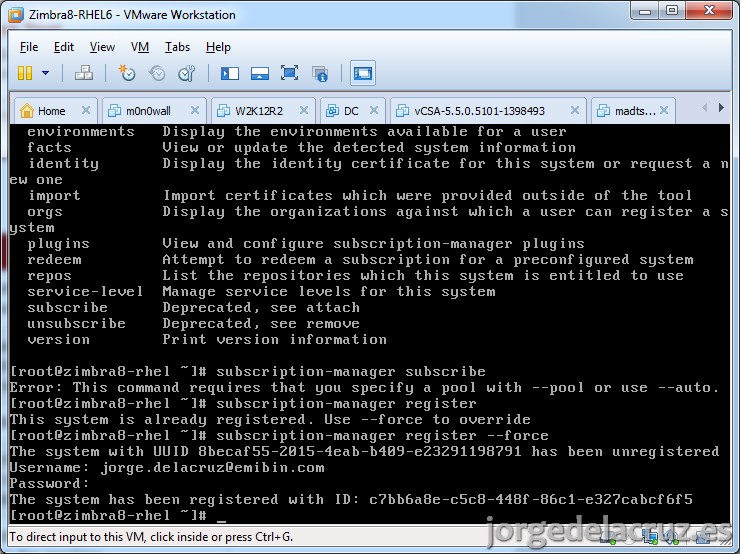Switch to the DC tab
The image size is (740, 554).
point(351,111)
